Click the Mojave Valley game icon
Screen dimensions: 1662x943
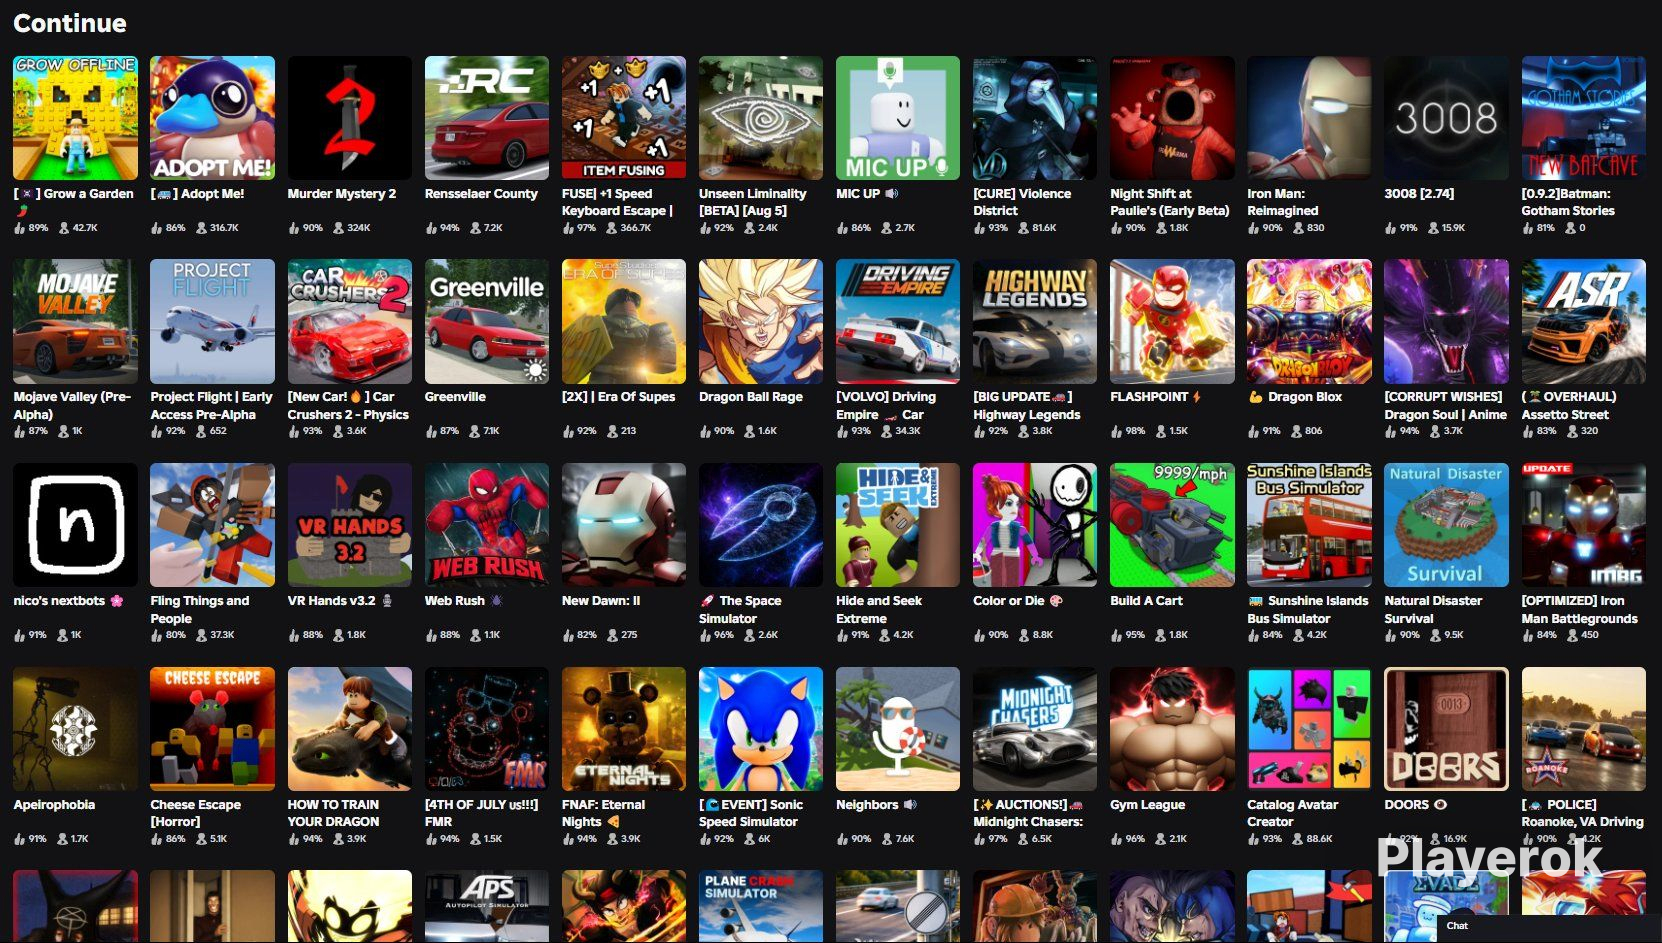[x=75, y=321]
